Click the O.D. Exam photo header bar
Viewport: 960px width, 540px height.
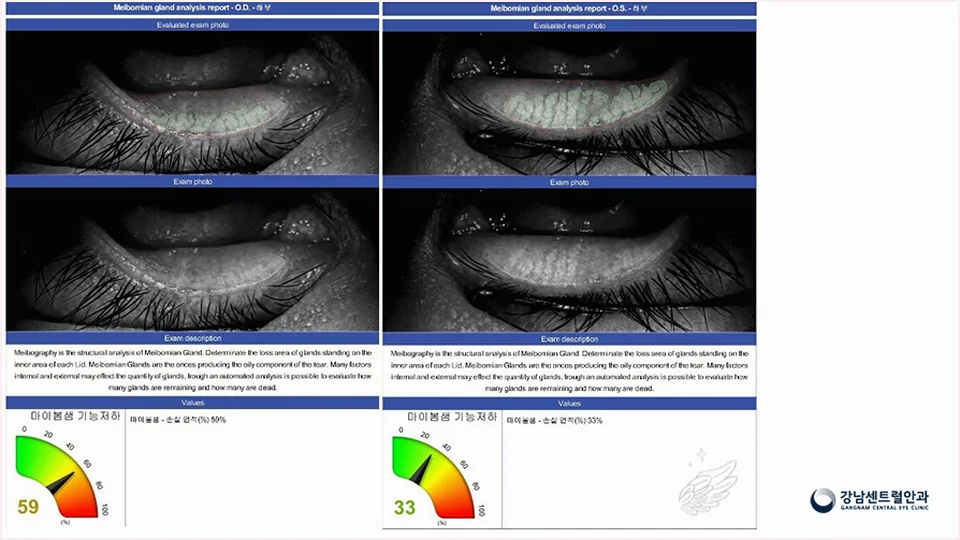[192, 181]
